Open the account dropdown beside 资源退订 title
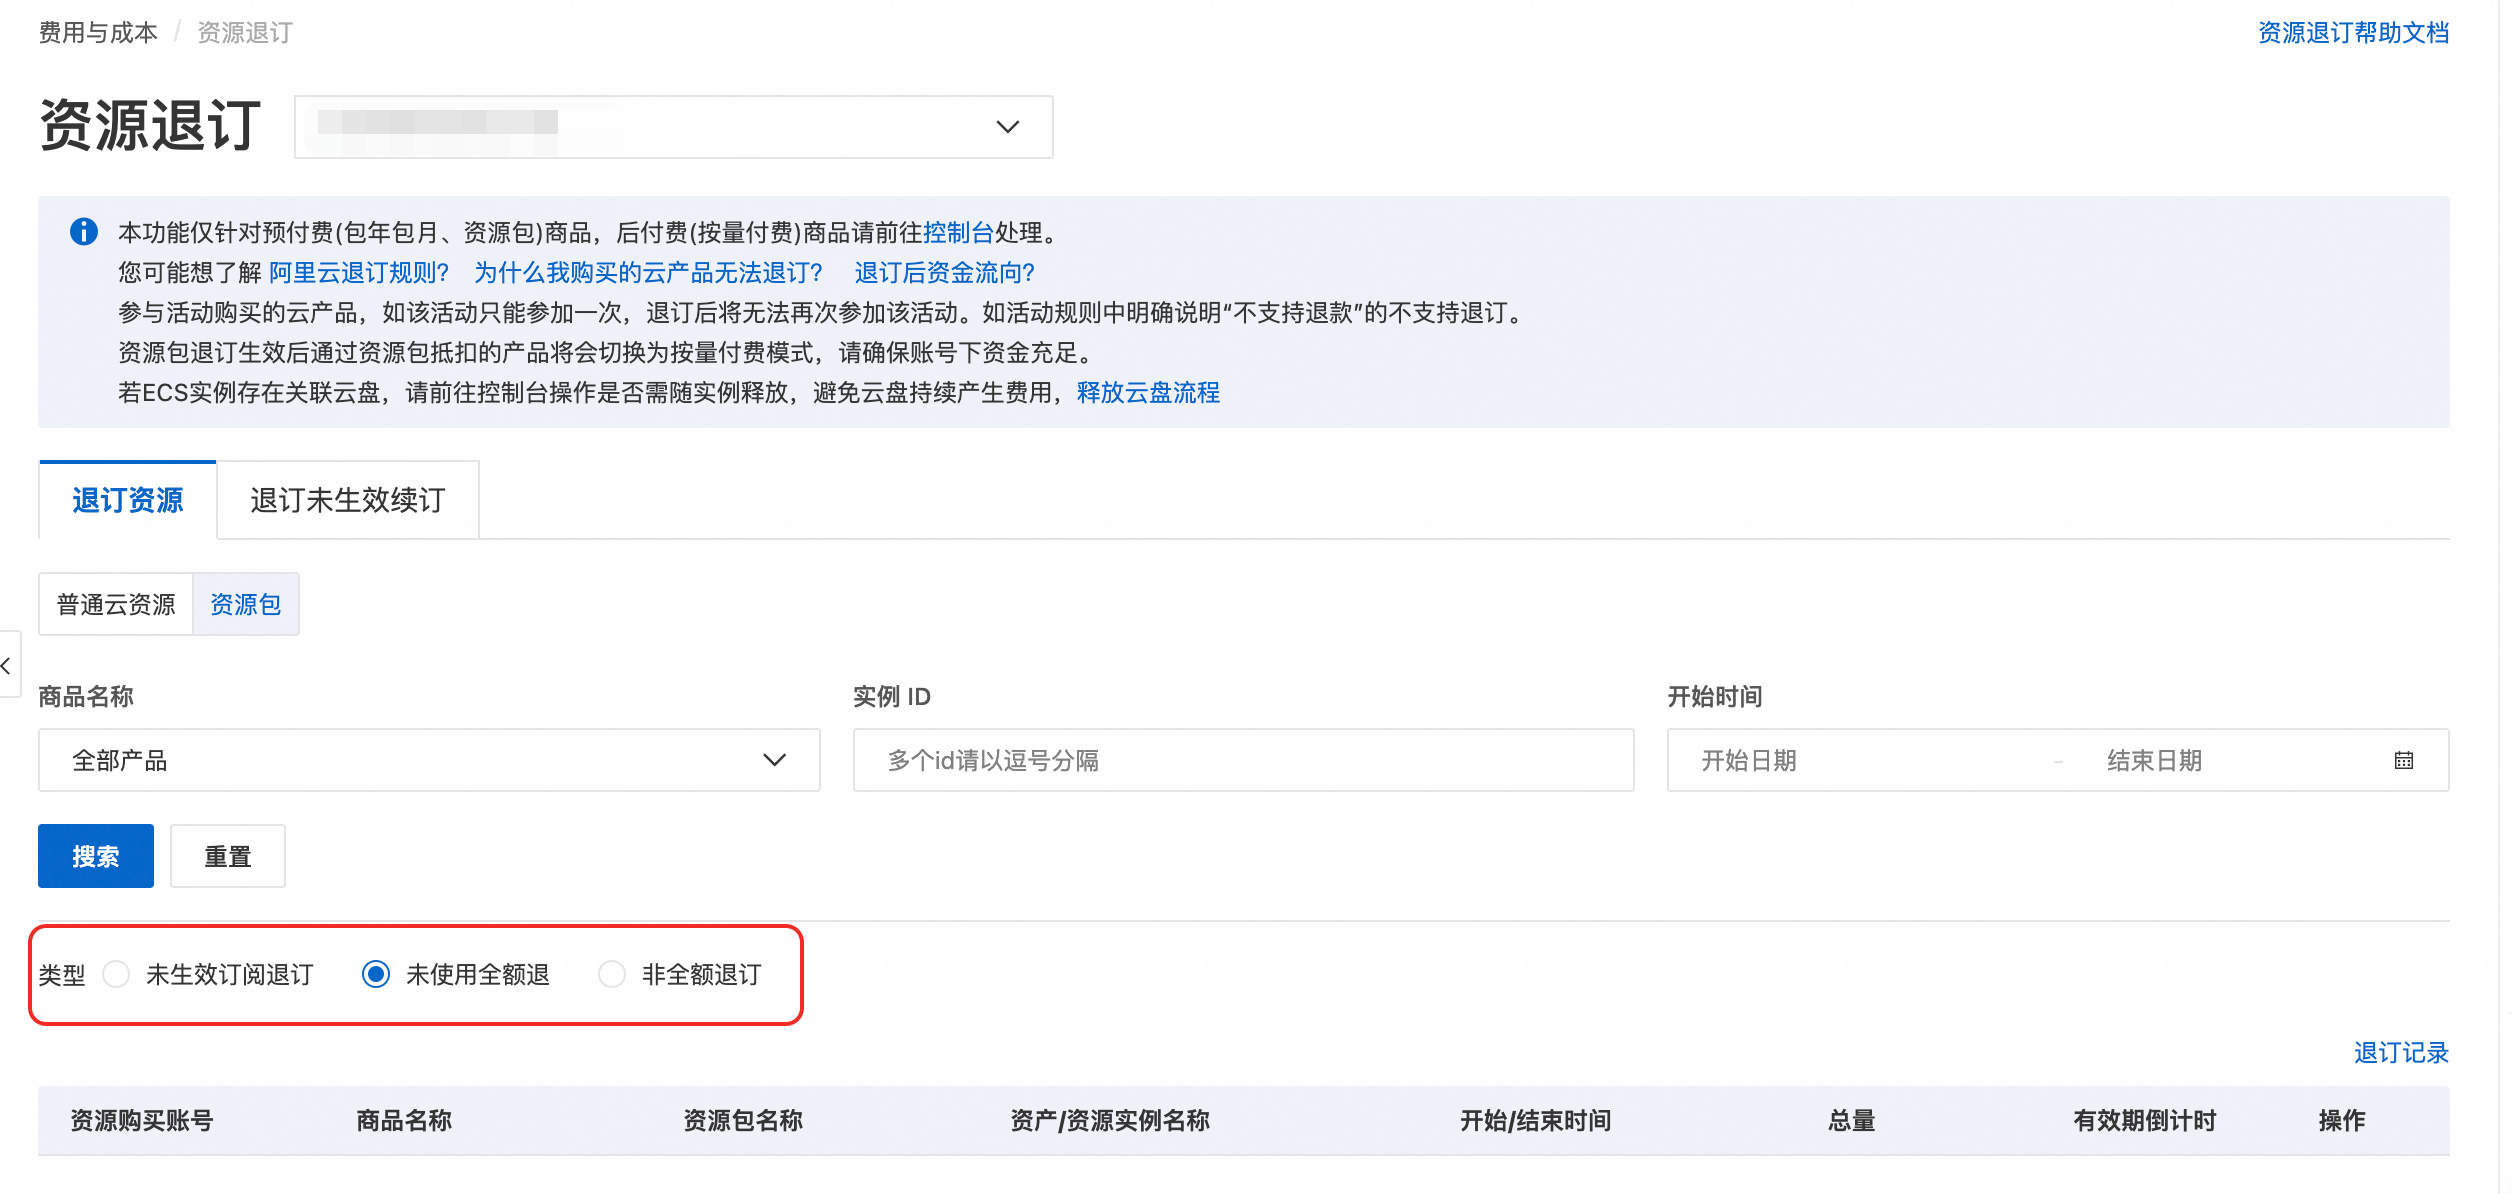This screenshot has width=2512, height=1194. tap(673, 127)
